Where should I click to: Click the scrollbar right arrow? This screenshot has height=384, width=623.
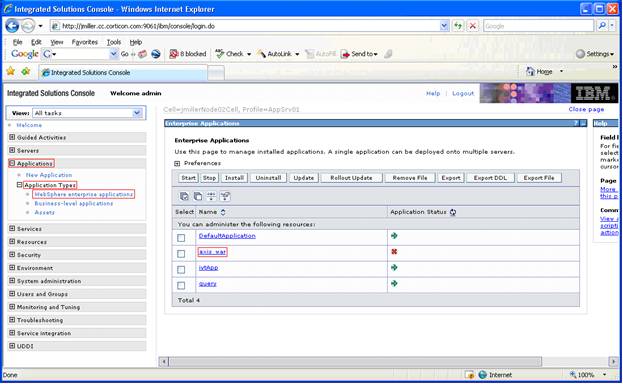(613, 361)
